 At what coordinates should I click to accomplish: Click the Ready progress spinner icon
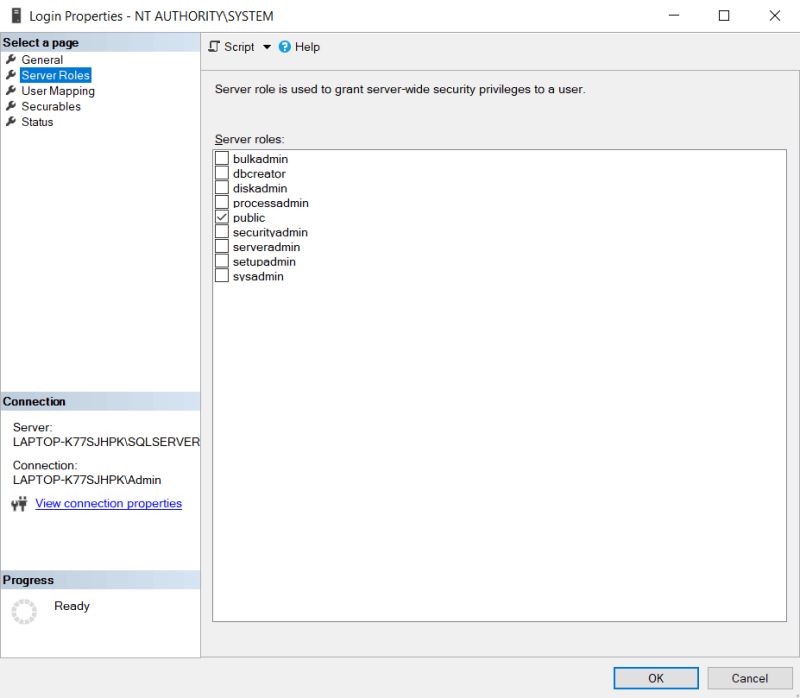pyautogui.click(x=24, y=611)
